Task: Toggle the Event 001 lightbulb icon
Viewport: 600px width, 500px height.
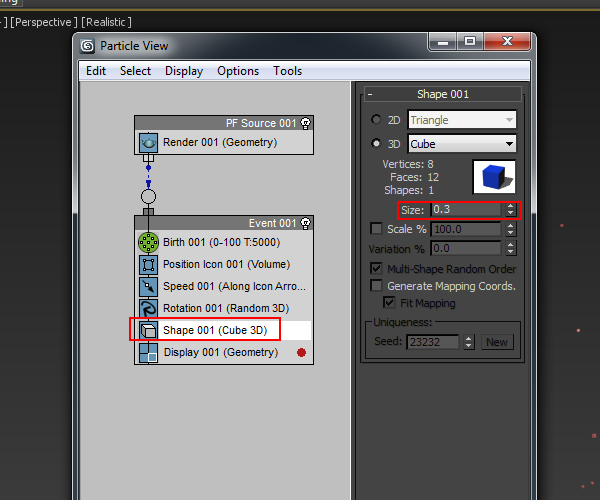Action: [305, 223]
